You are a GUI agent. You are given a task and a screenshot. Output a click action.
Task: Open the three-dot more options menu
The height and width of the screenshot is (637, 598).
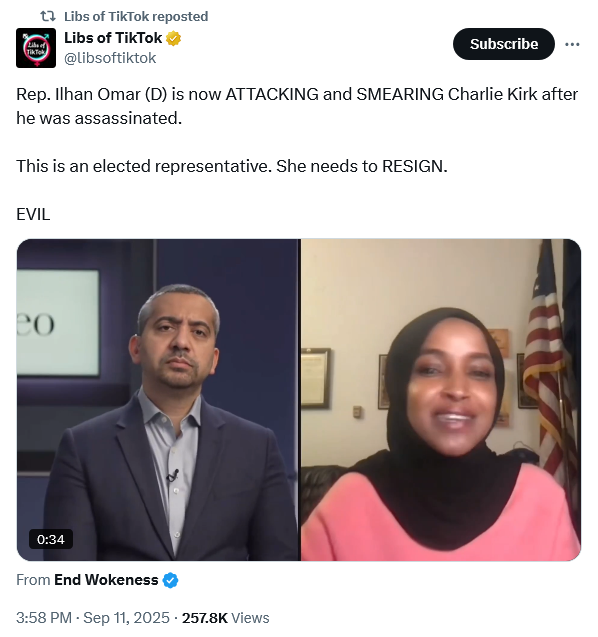click(x=572, y=44)
